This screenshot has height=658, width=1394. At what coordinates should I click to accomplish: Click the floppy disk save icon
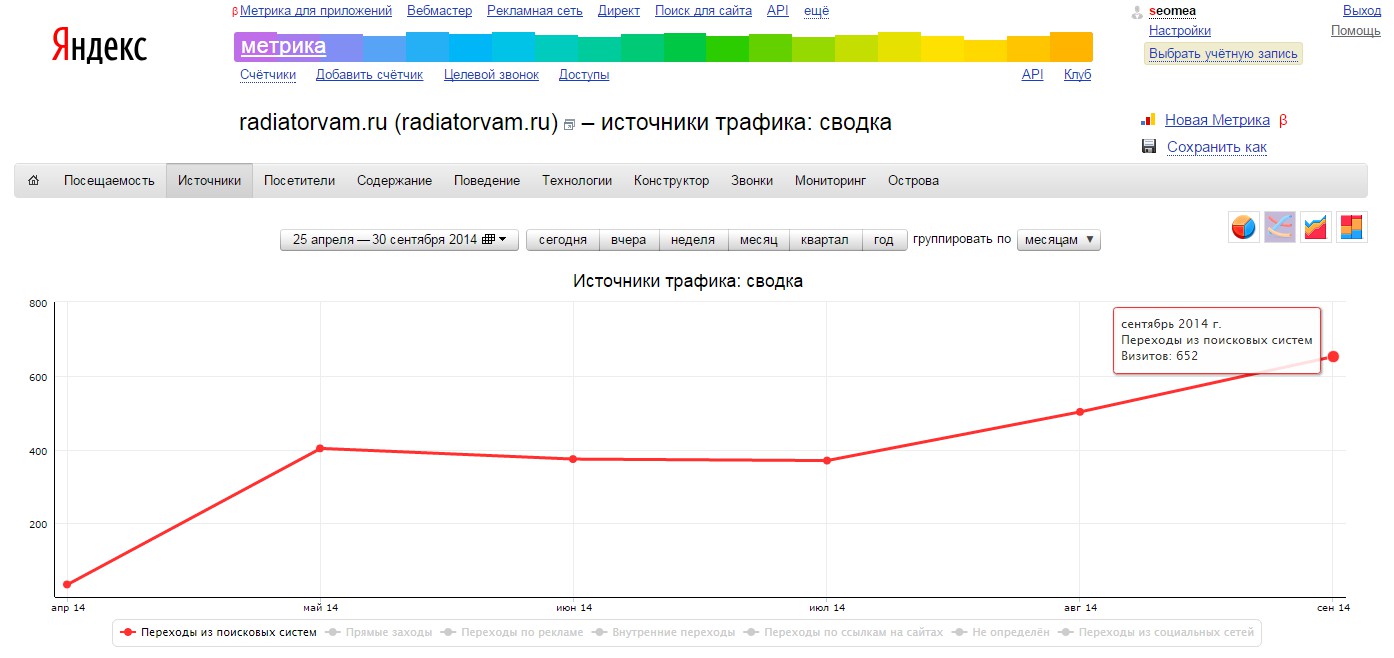[1149, 147]
